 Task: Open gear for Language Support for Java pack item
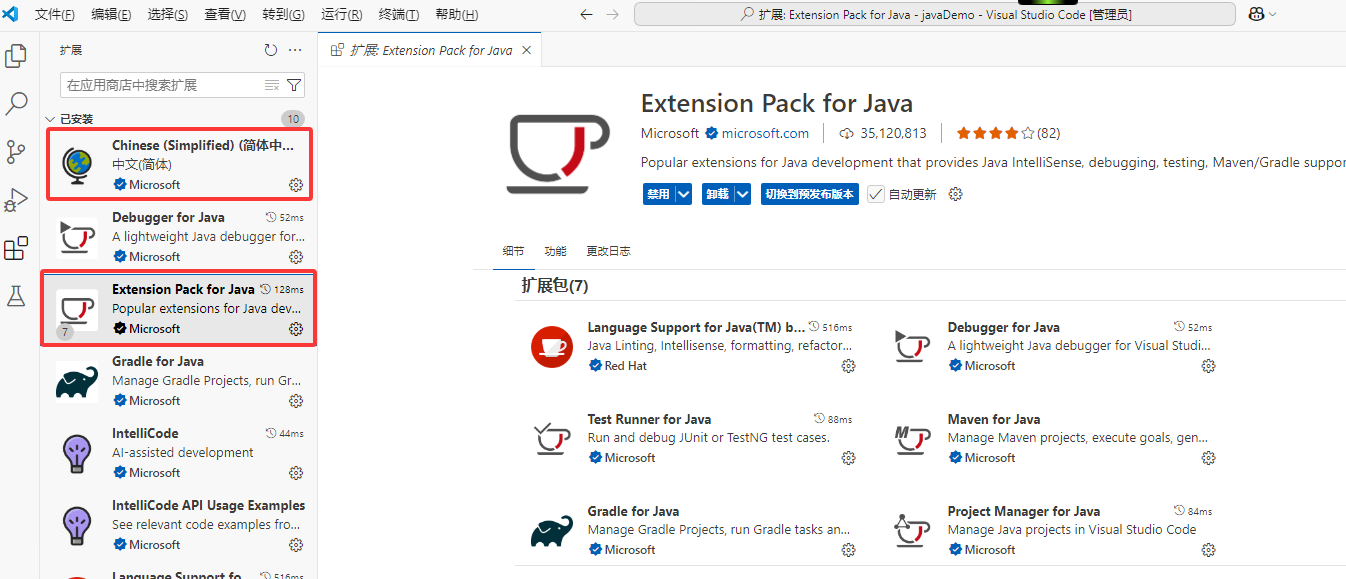tap(849, 366)
